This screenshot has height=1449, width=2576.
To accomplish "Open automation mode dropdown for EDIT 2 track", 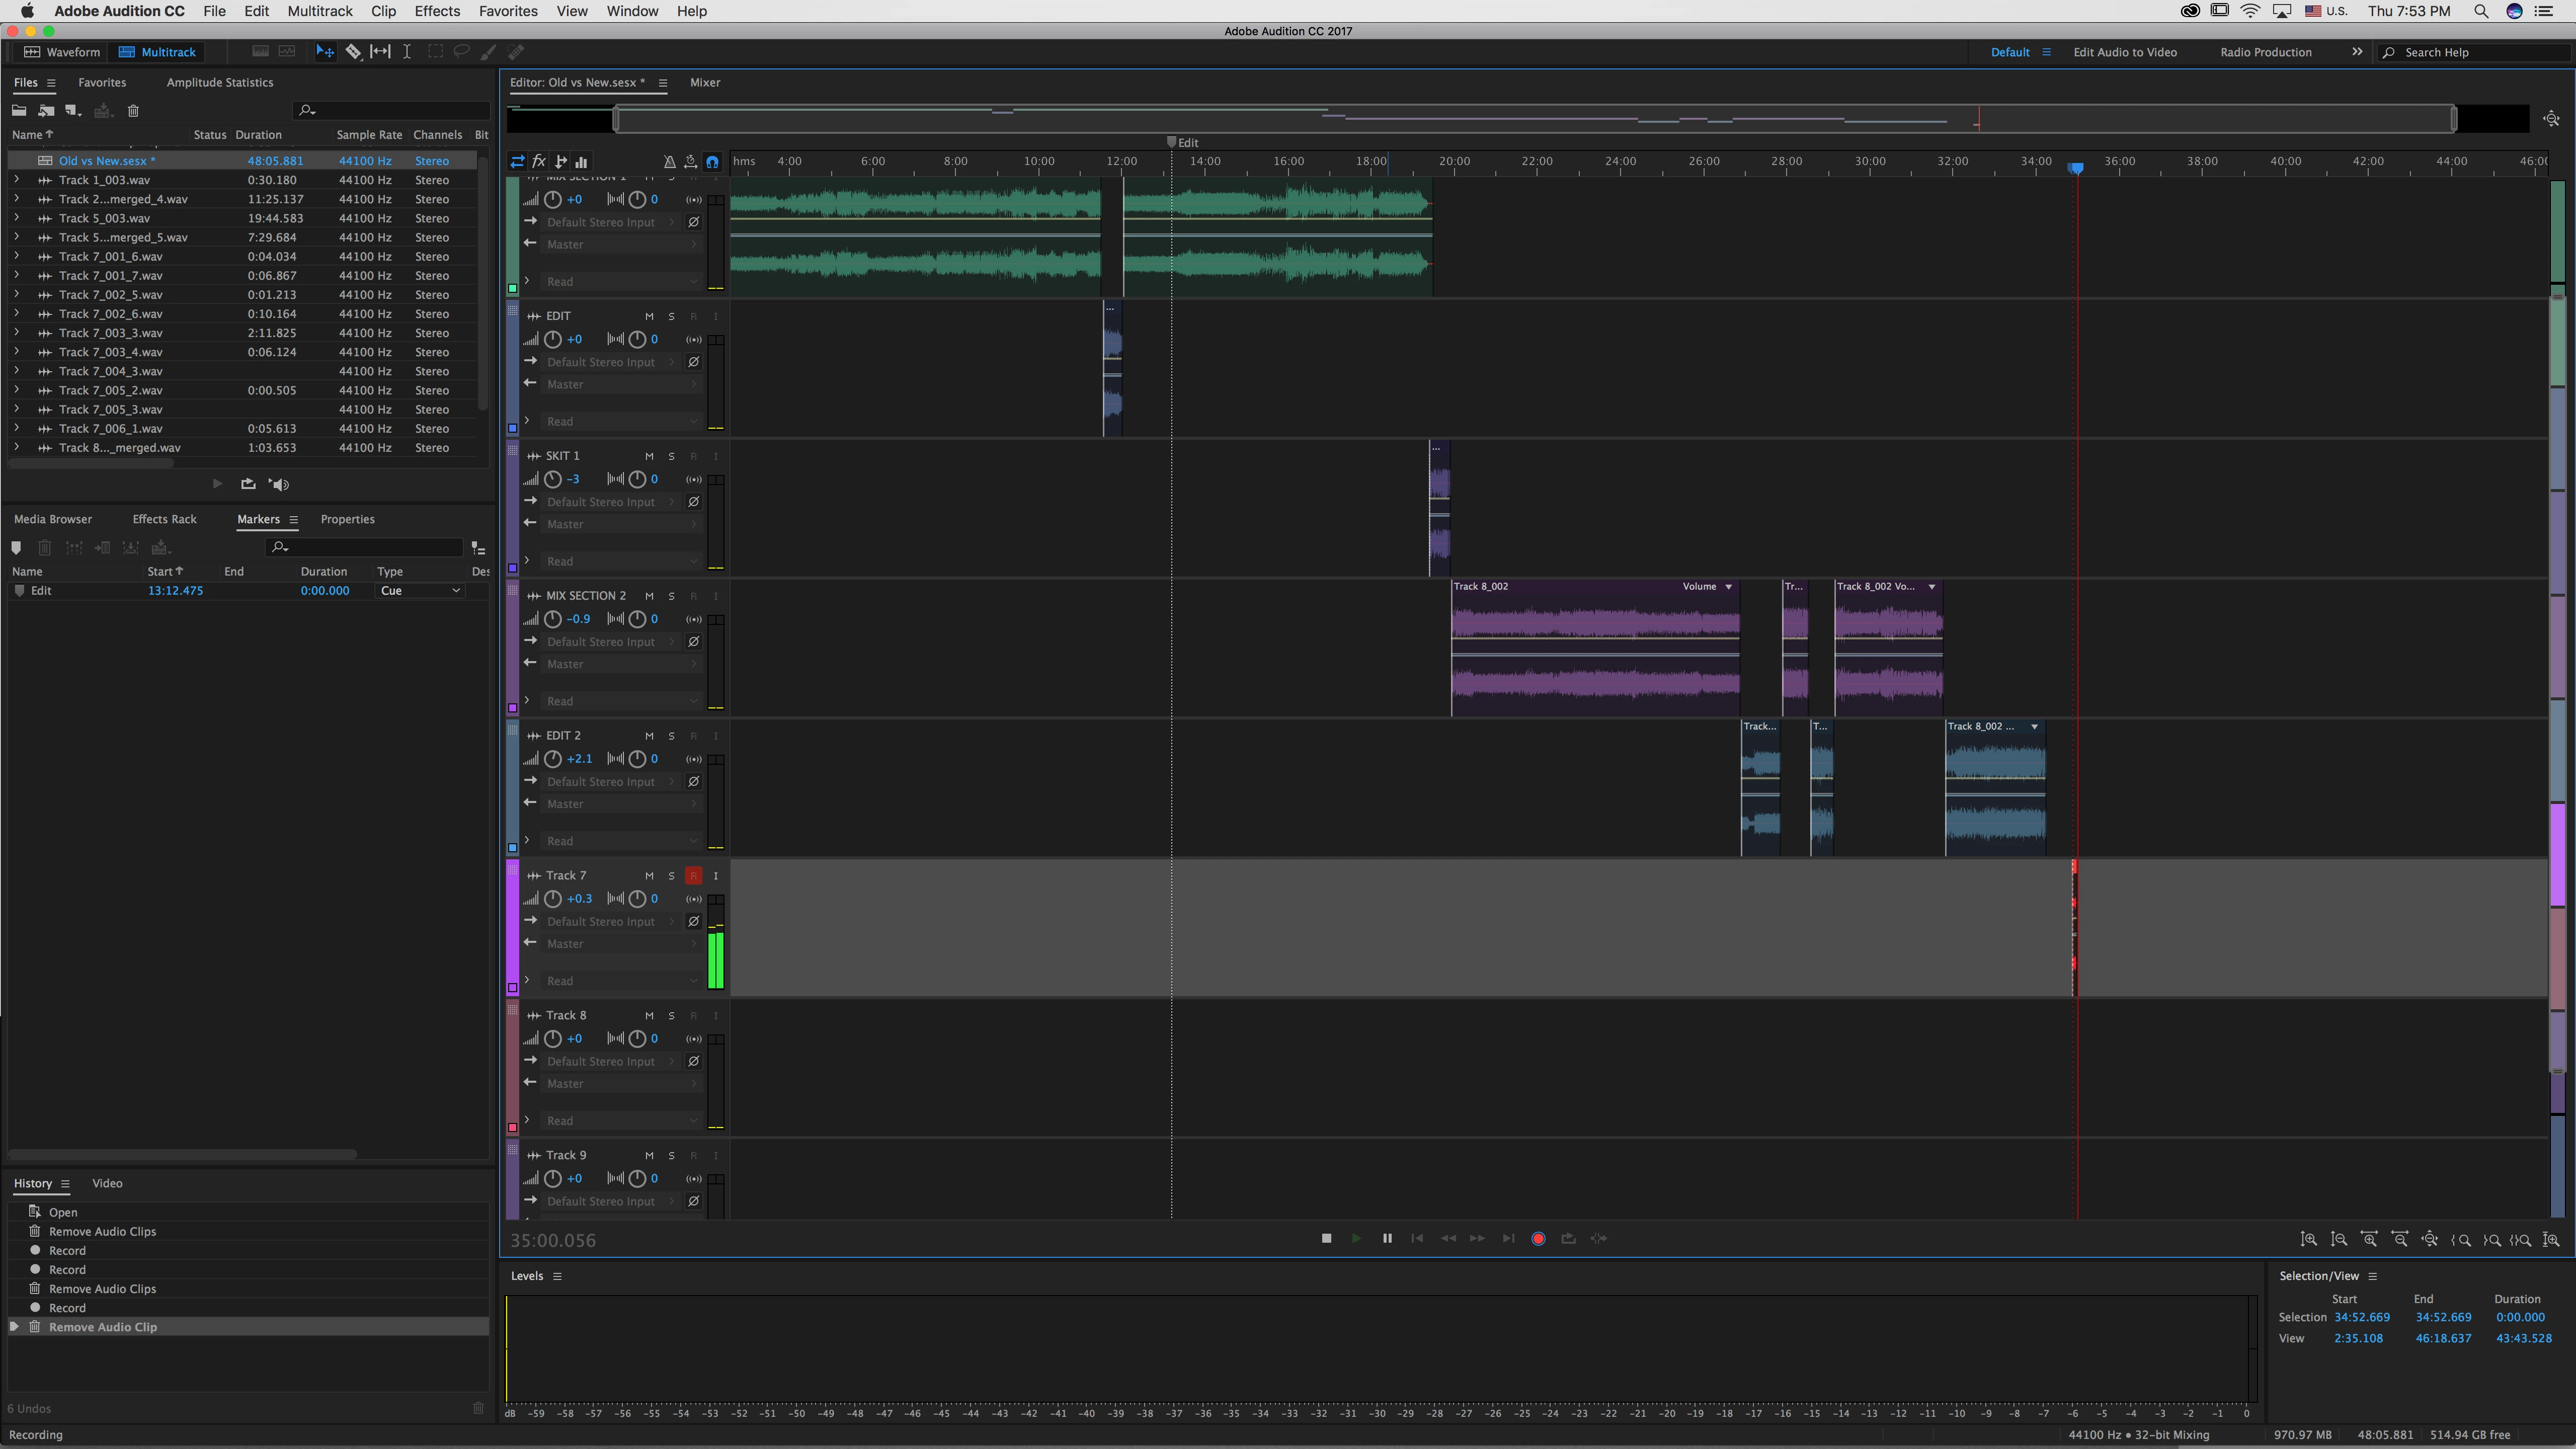I will point(620,841).
